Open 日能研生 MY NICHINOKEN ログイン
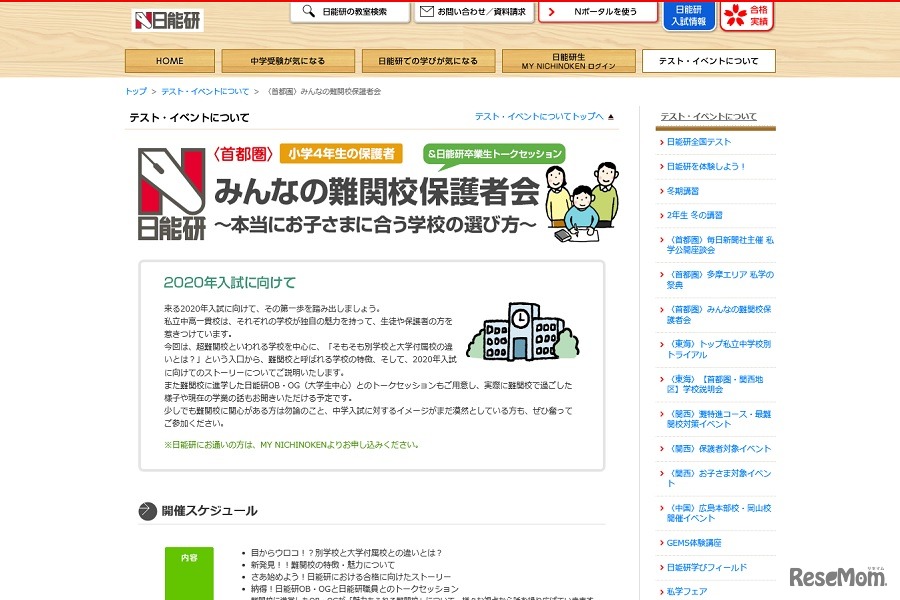Viewport: 900px width, 600px height. 569,60
